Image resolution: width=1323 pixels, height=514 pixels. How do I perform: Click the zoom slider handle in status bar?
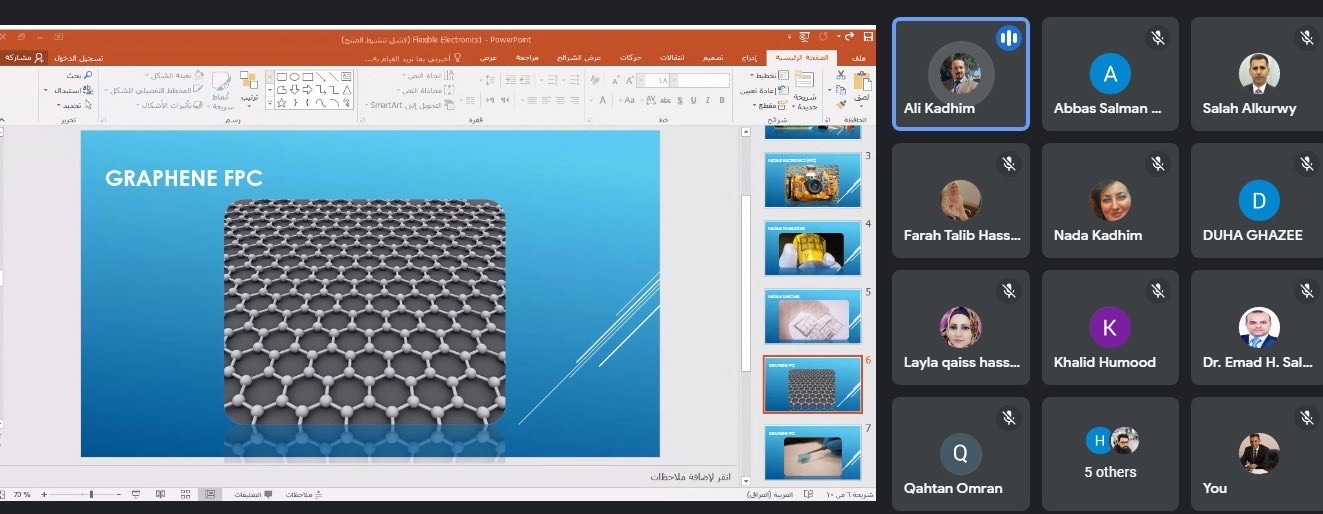coord(91,494)
